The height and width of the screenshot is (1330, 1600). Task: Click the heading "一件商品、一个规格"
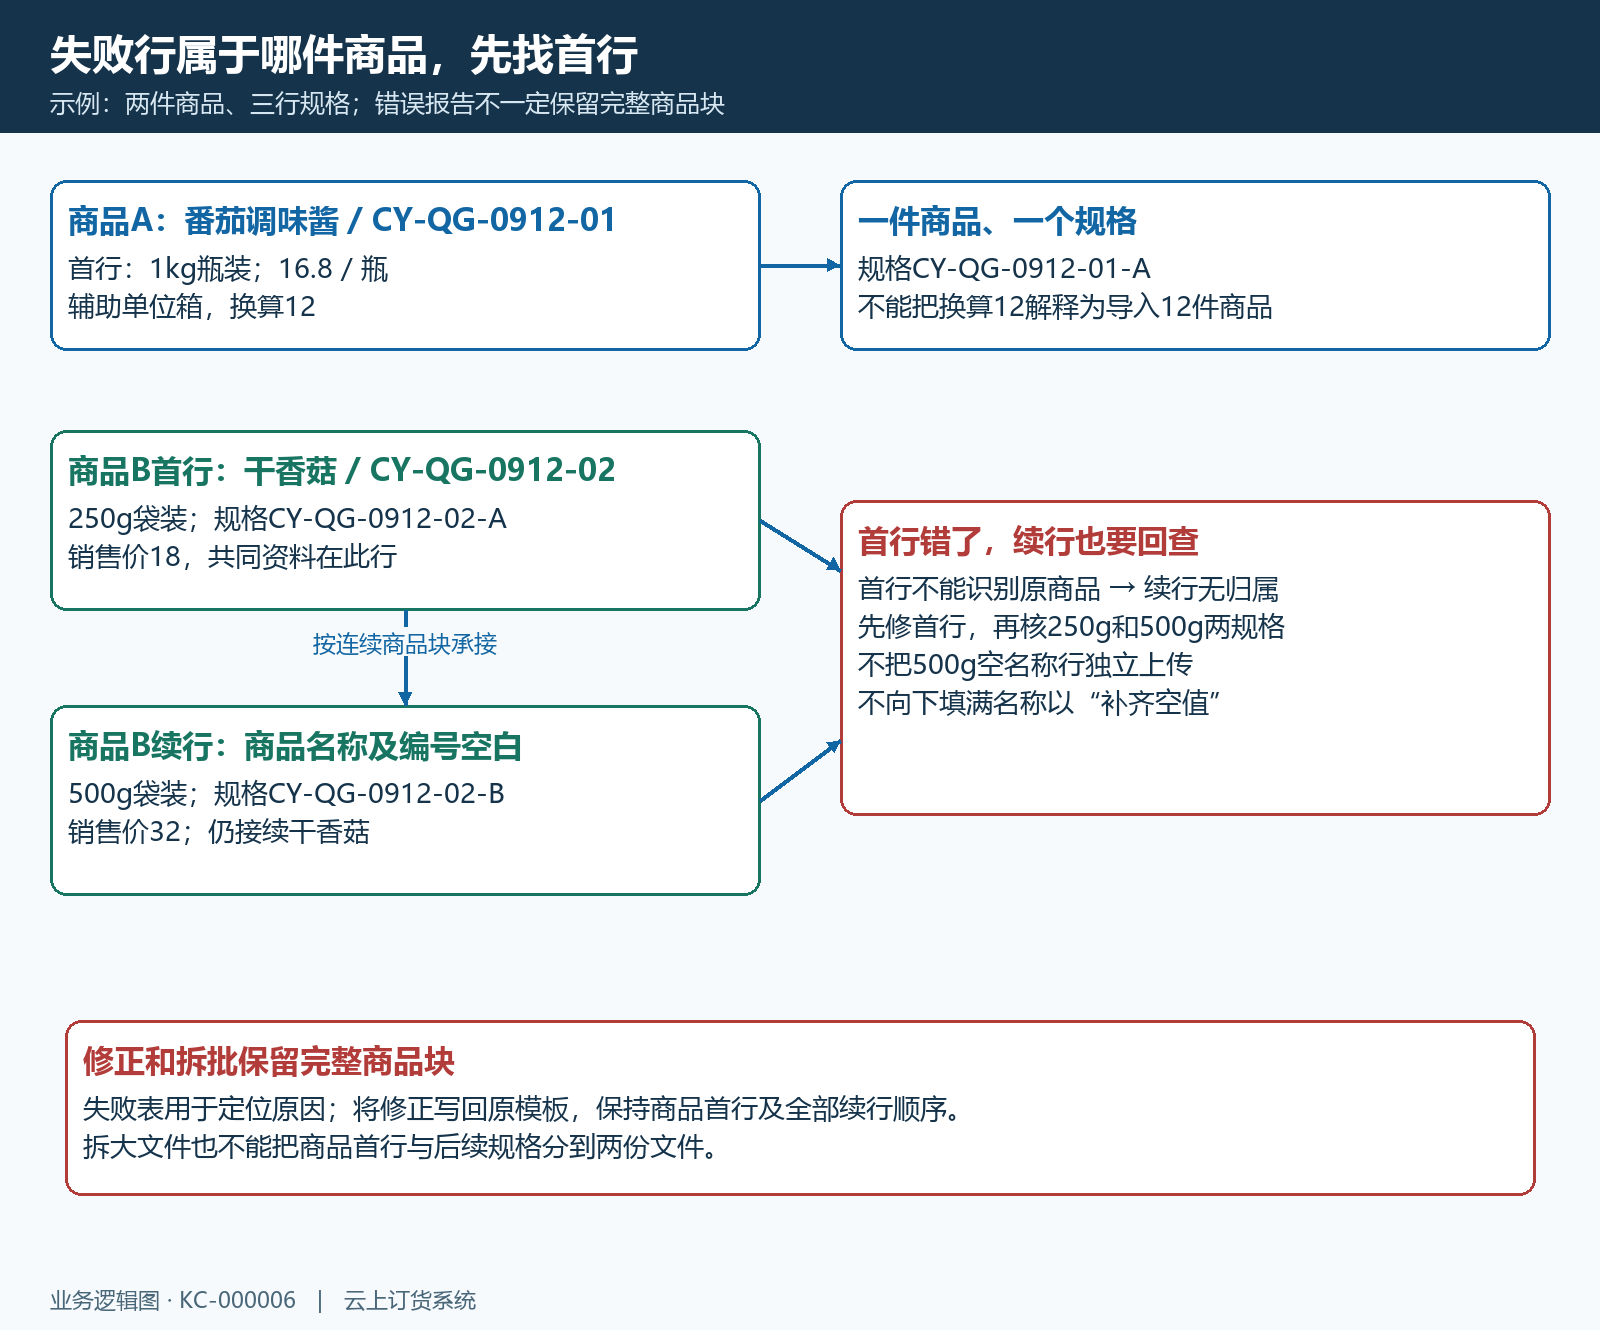(x=997, y=221)
